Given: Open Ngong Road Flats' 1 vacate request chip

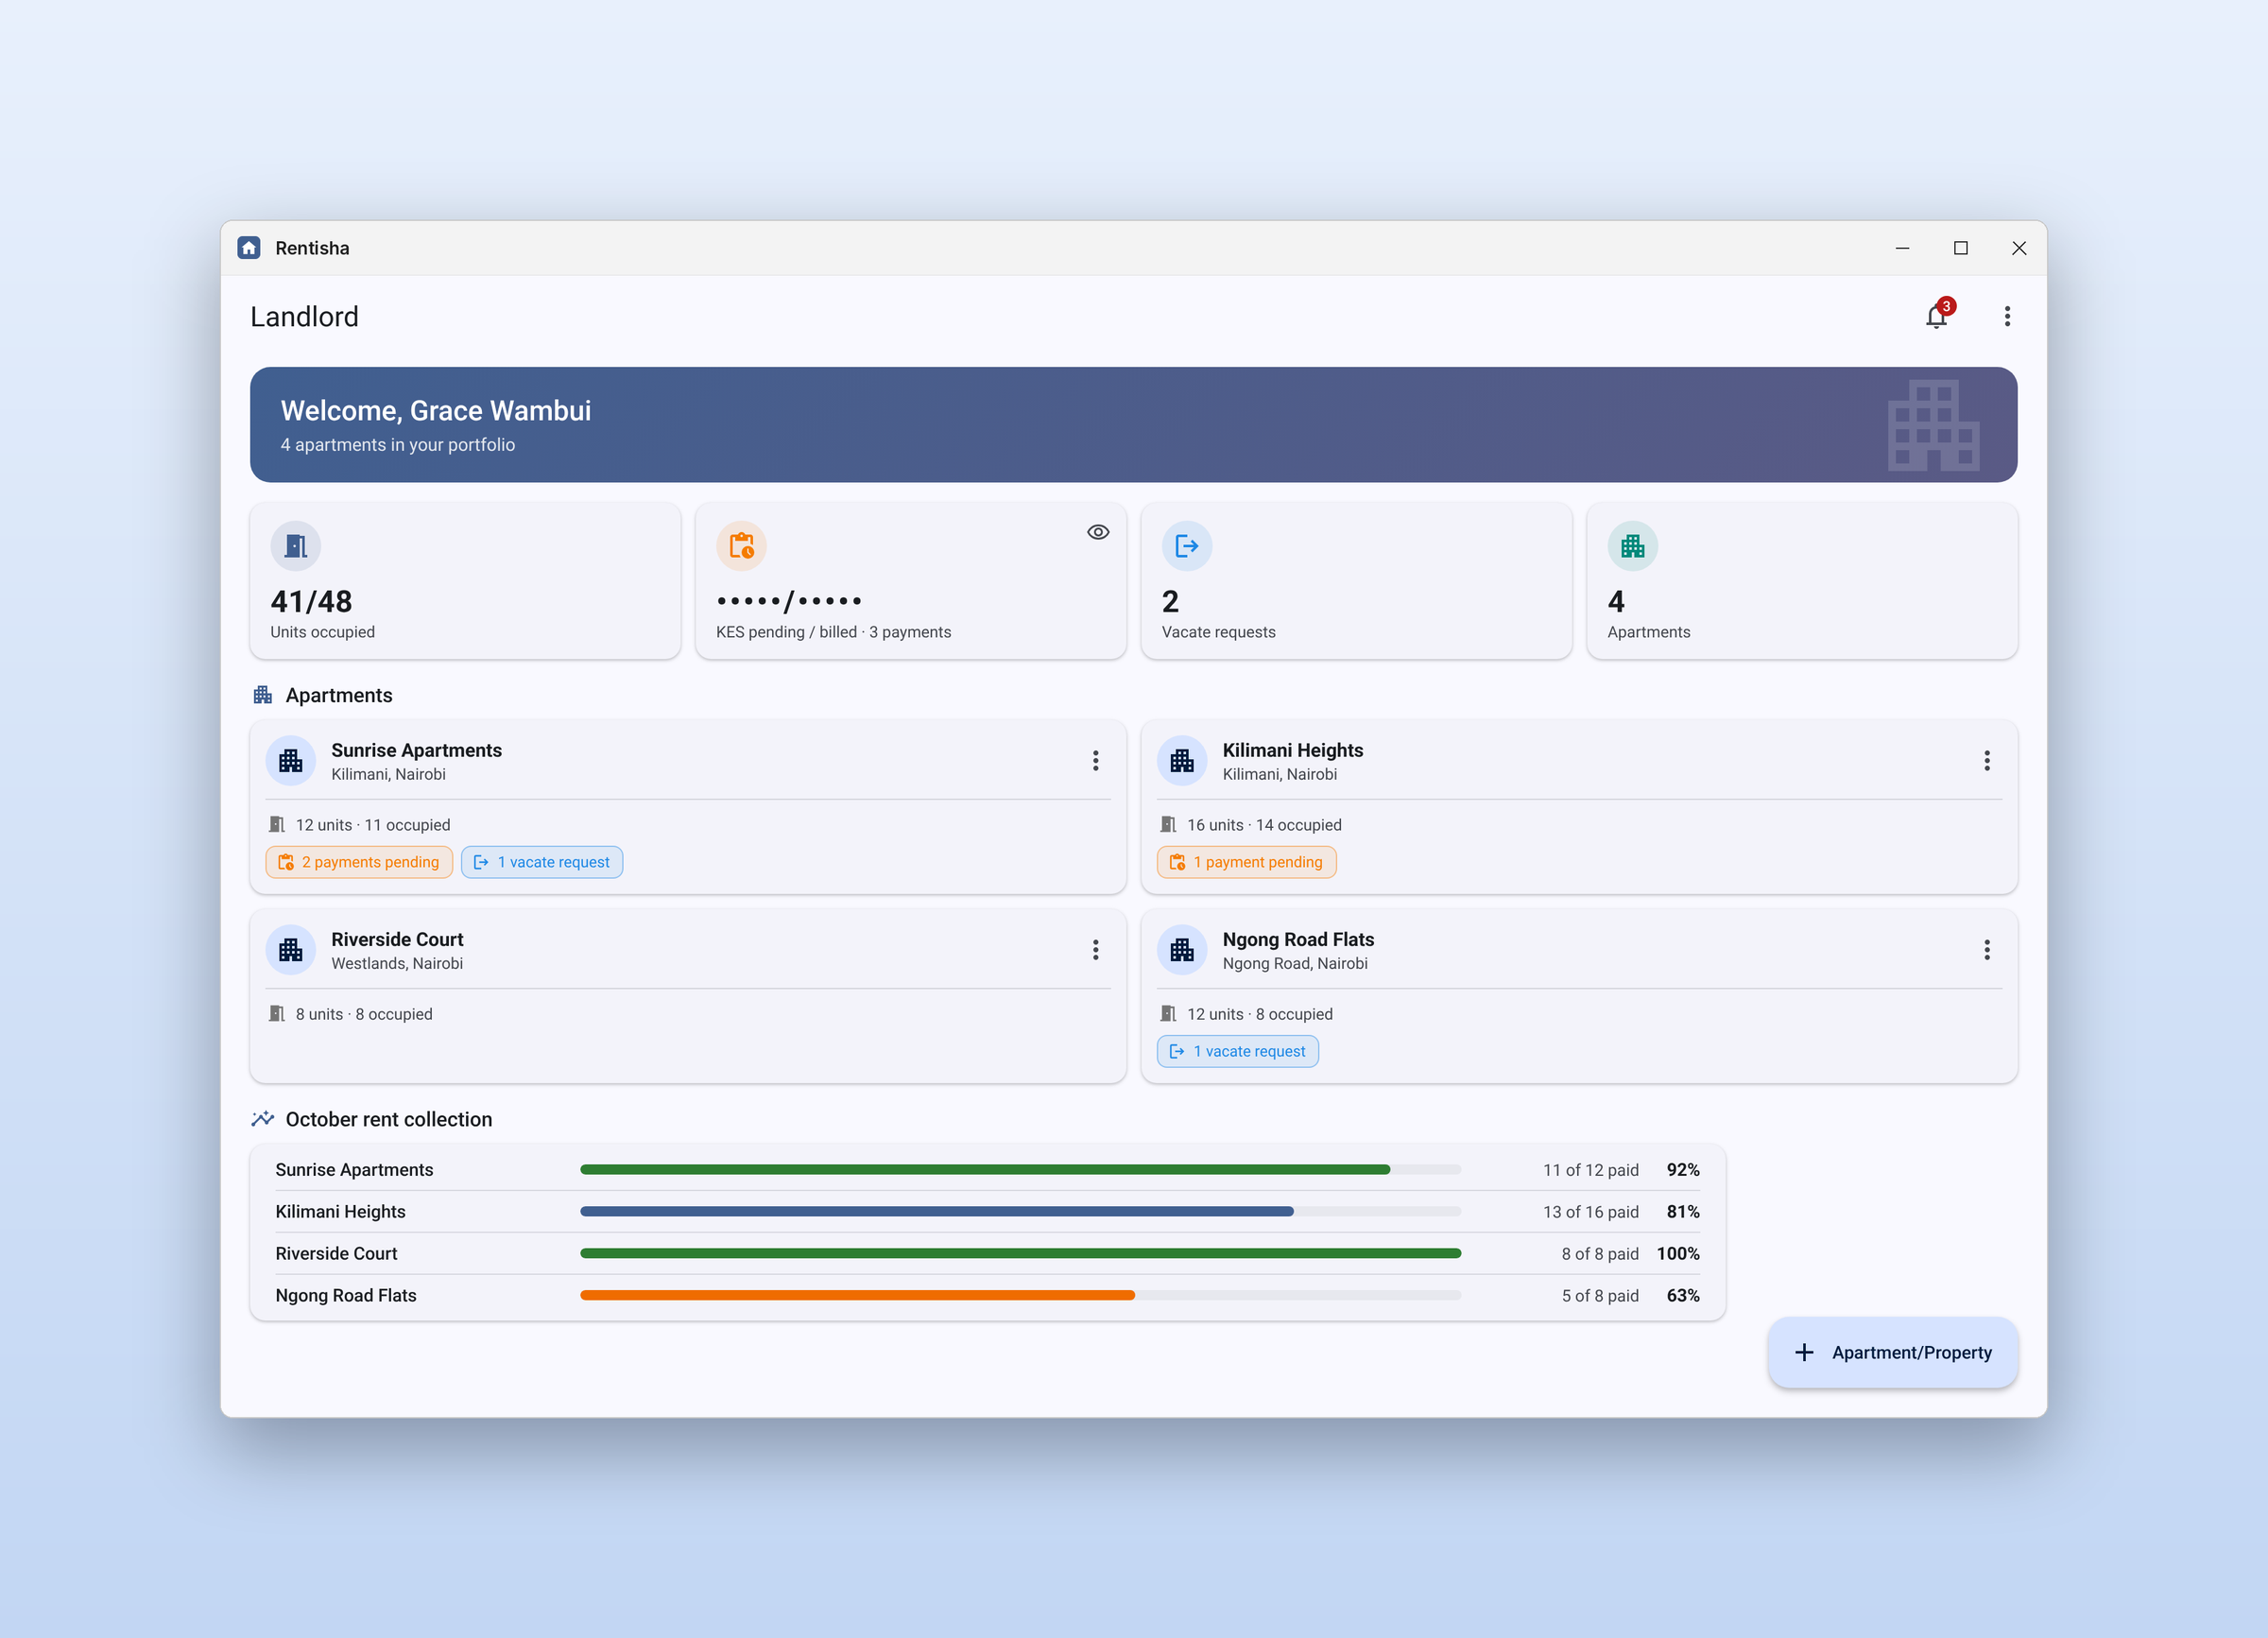Looking at the screenshot, I should 1238,1051.
